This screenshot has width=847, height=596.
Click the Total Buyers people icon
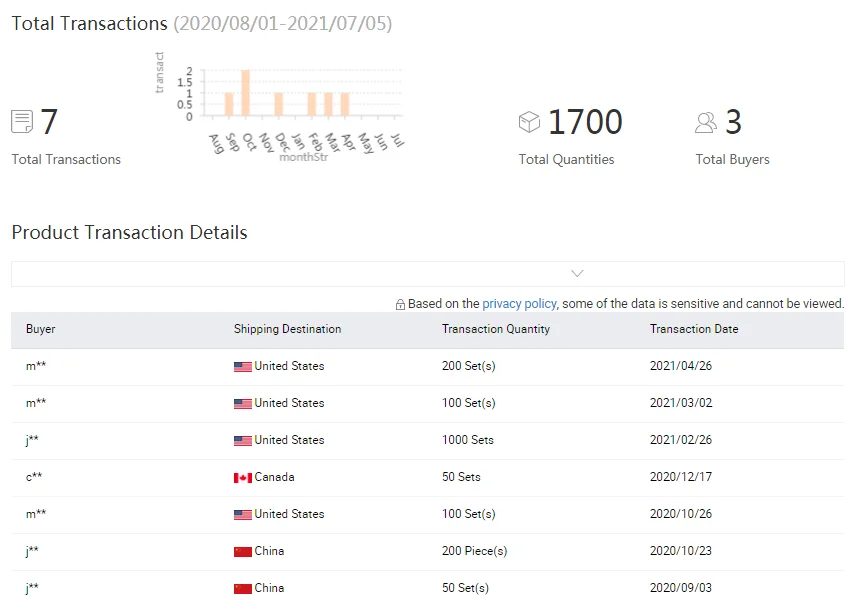coord(706,122)
